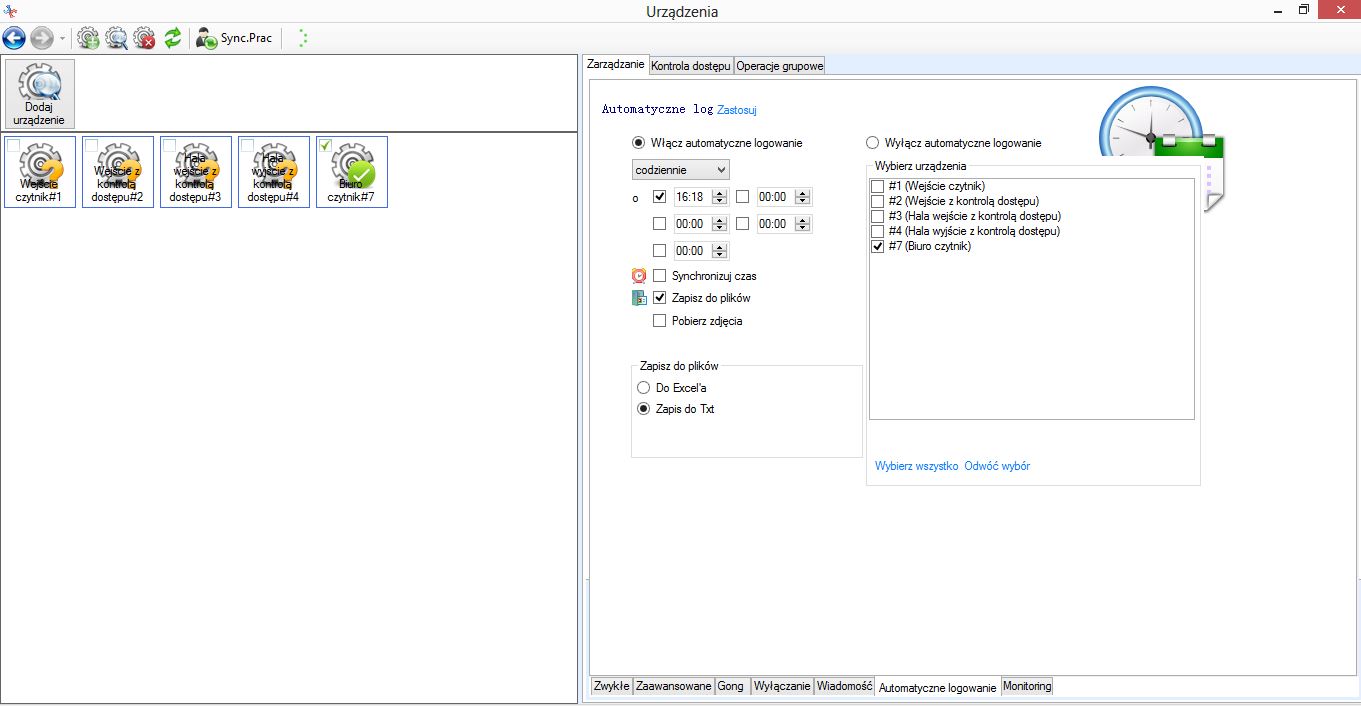The height and width of the screenshot is (706, 1361).
Task: Tick the #1 (Wejście czytnik) device checkbox
Action: tap(877, 186)
